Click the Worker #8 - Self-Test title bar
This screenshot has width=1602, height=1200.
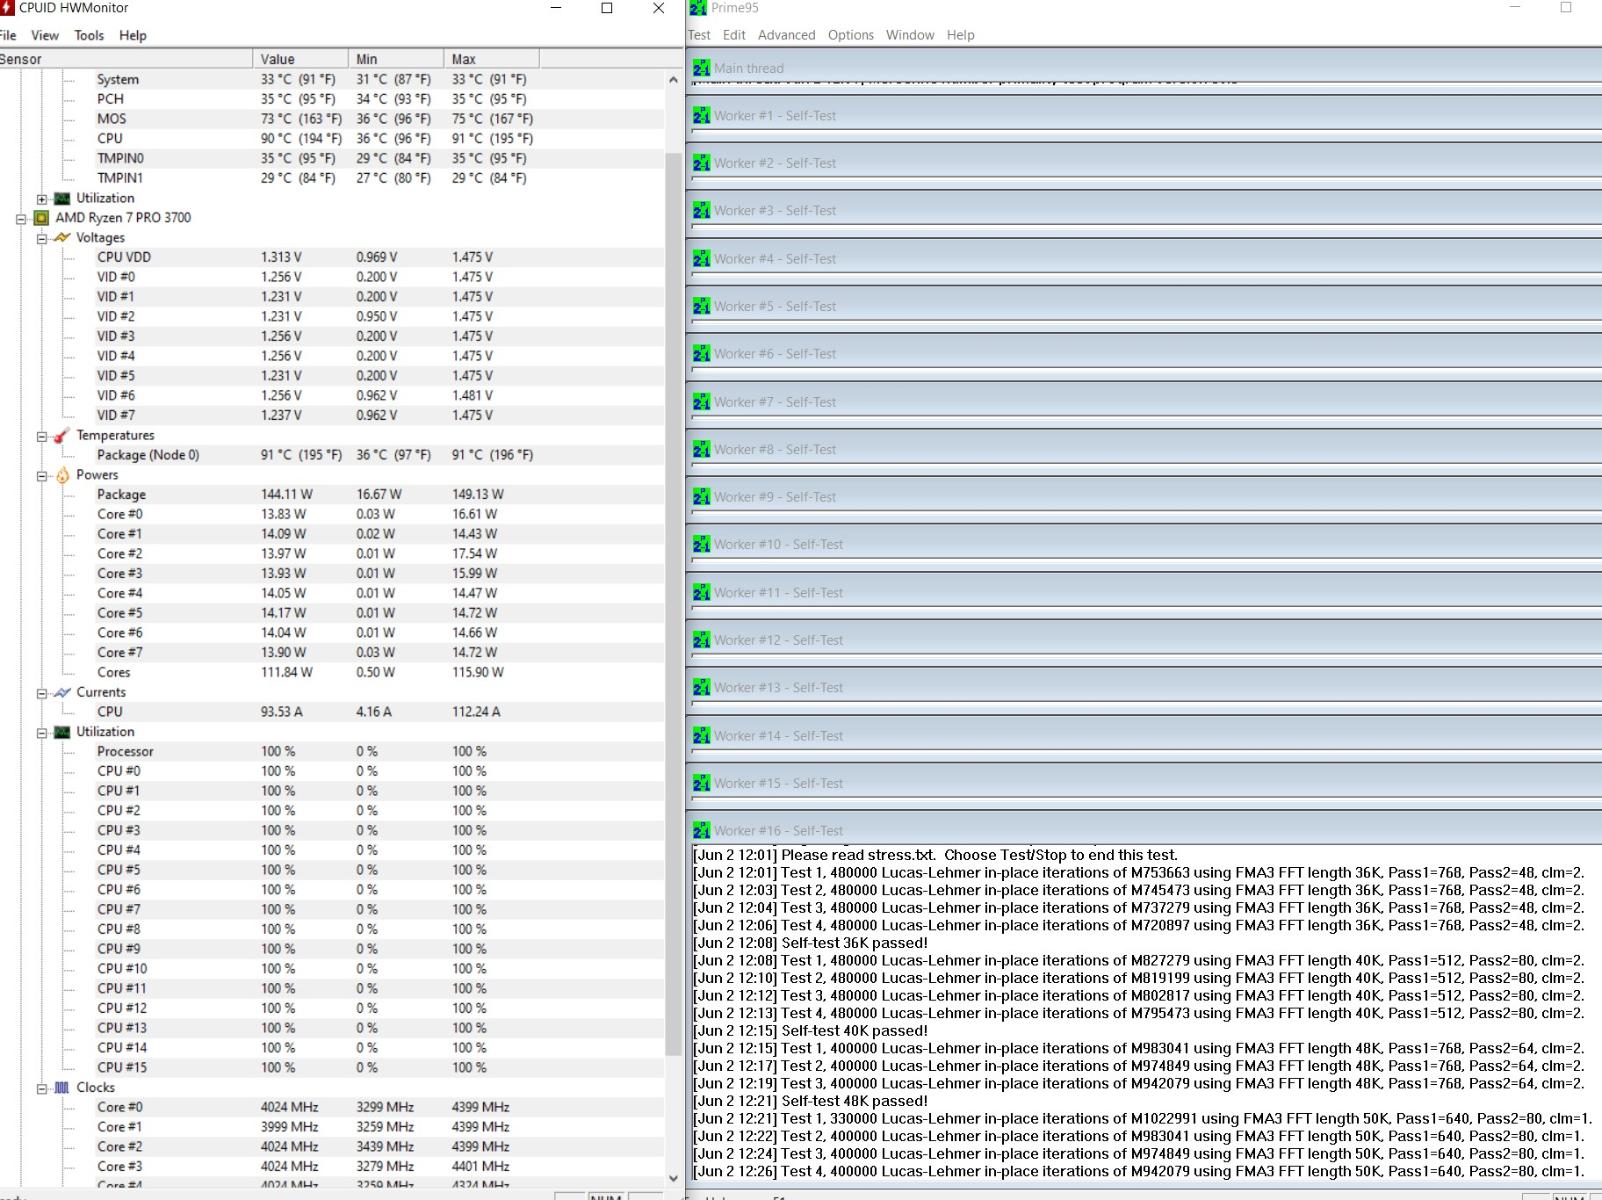click(x=1146, y=449)
